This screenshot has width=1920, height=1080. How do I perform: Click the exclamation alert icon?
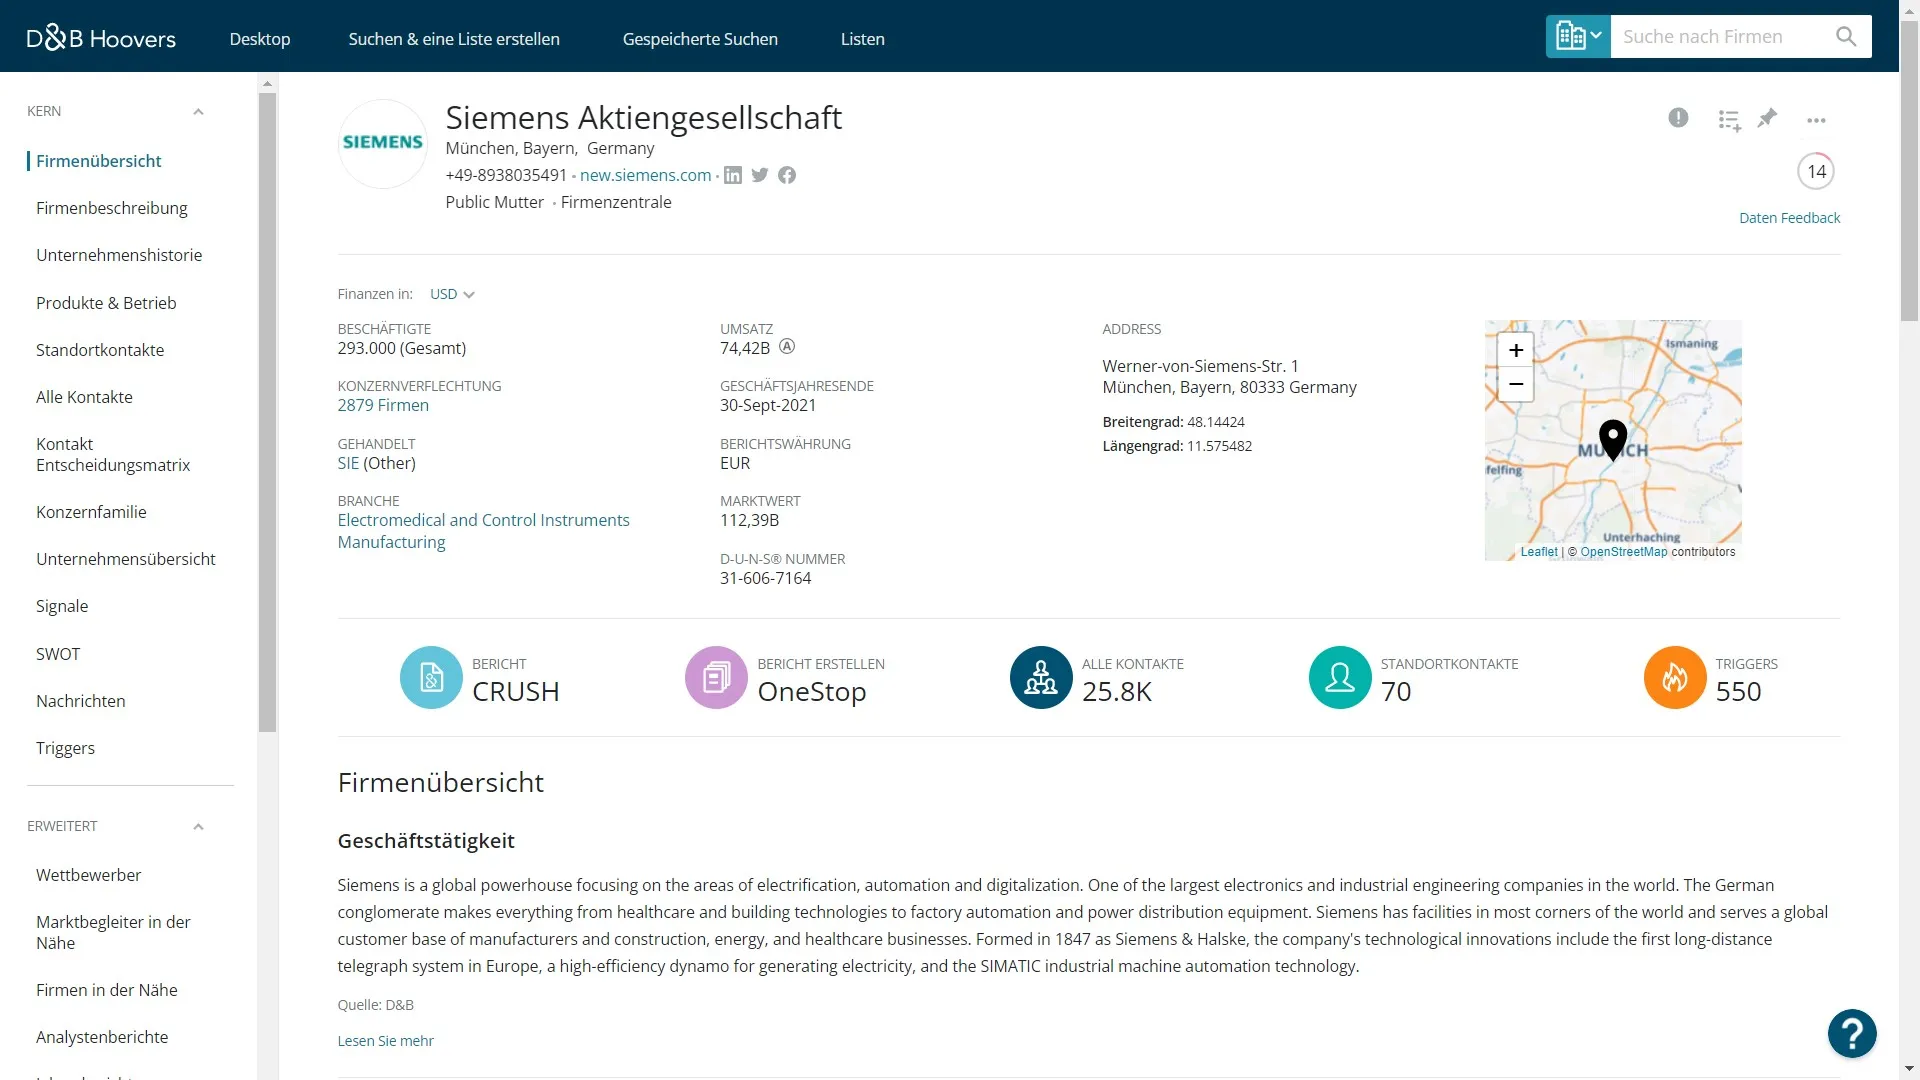pyautogui.click(x=1678, y=118)
